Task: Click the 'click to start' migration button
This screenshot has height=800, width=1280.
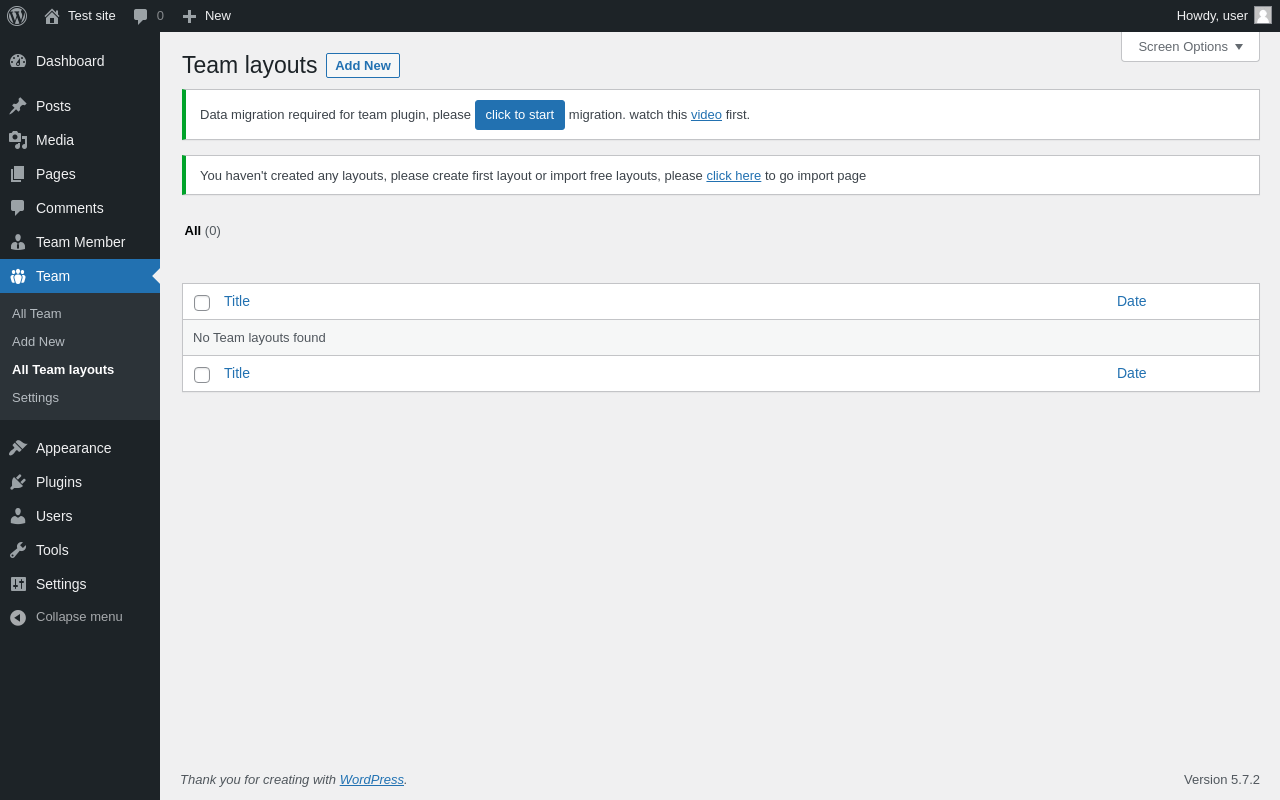Action: 520,115
